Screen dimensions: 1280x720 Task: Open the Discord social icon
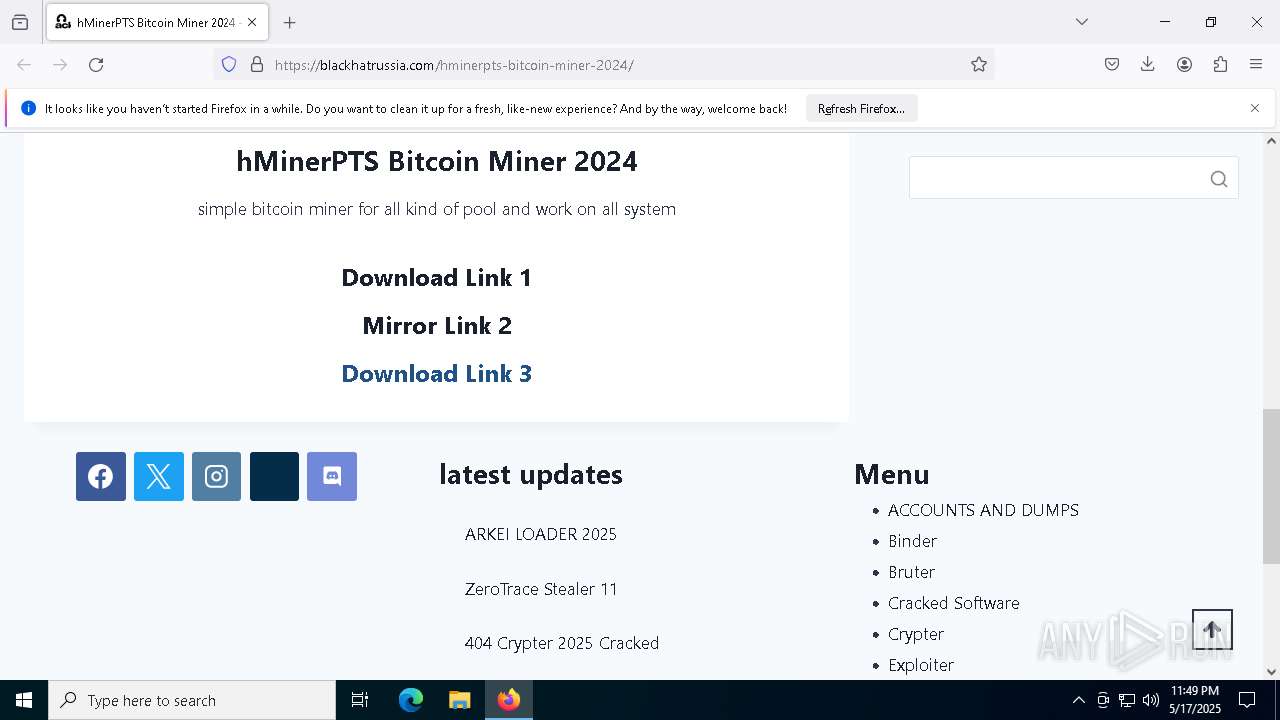coord(332,476)
